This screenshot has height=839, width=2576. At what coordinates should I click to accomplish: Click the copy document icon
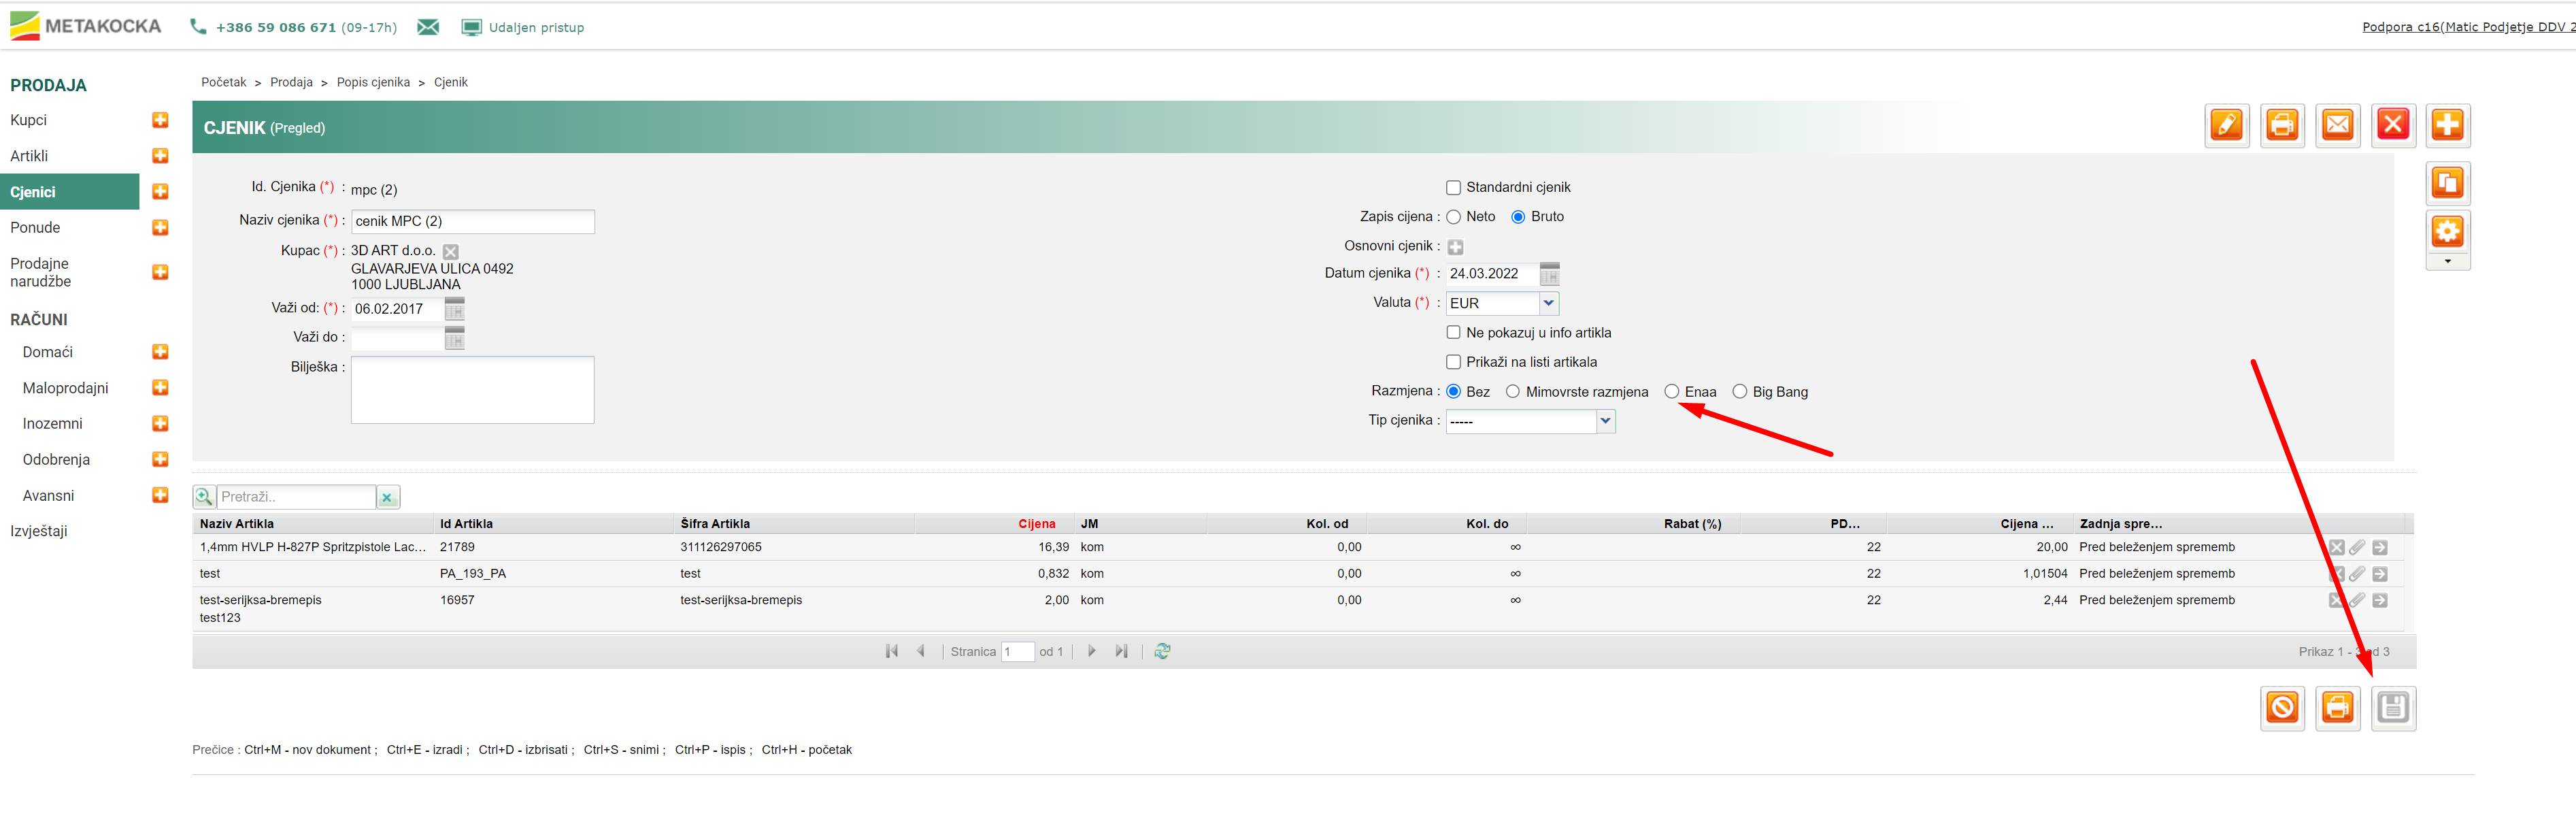(2447, 183)
